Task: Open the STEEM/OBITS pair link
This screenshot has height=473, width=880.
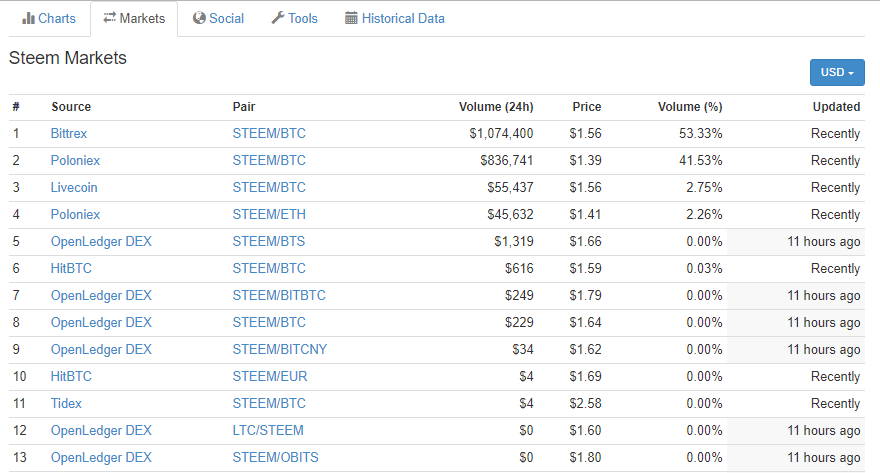Action: click(278, 457)
